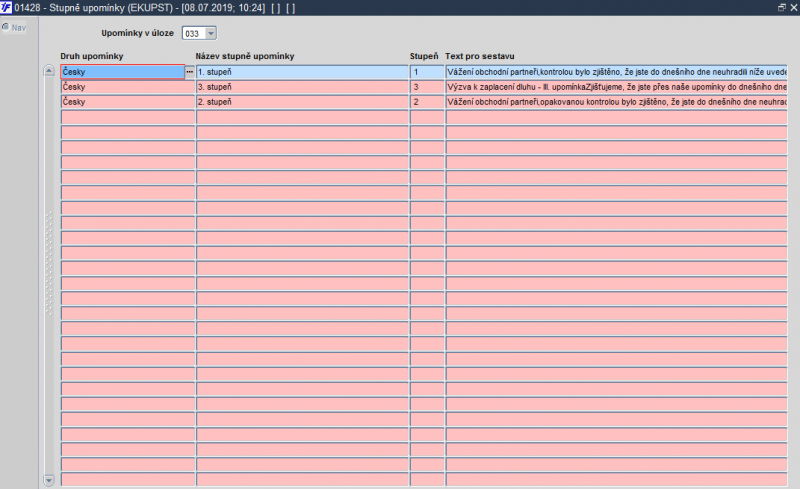
Task: Click the Upomínky v úloze label
Action: coord(137,33)
